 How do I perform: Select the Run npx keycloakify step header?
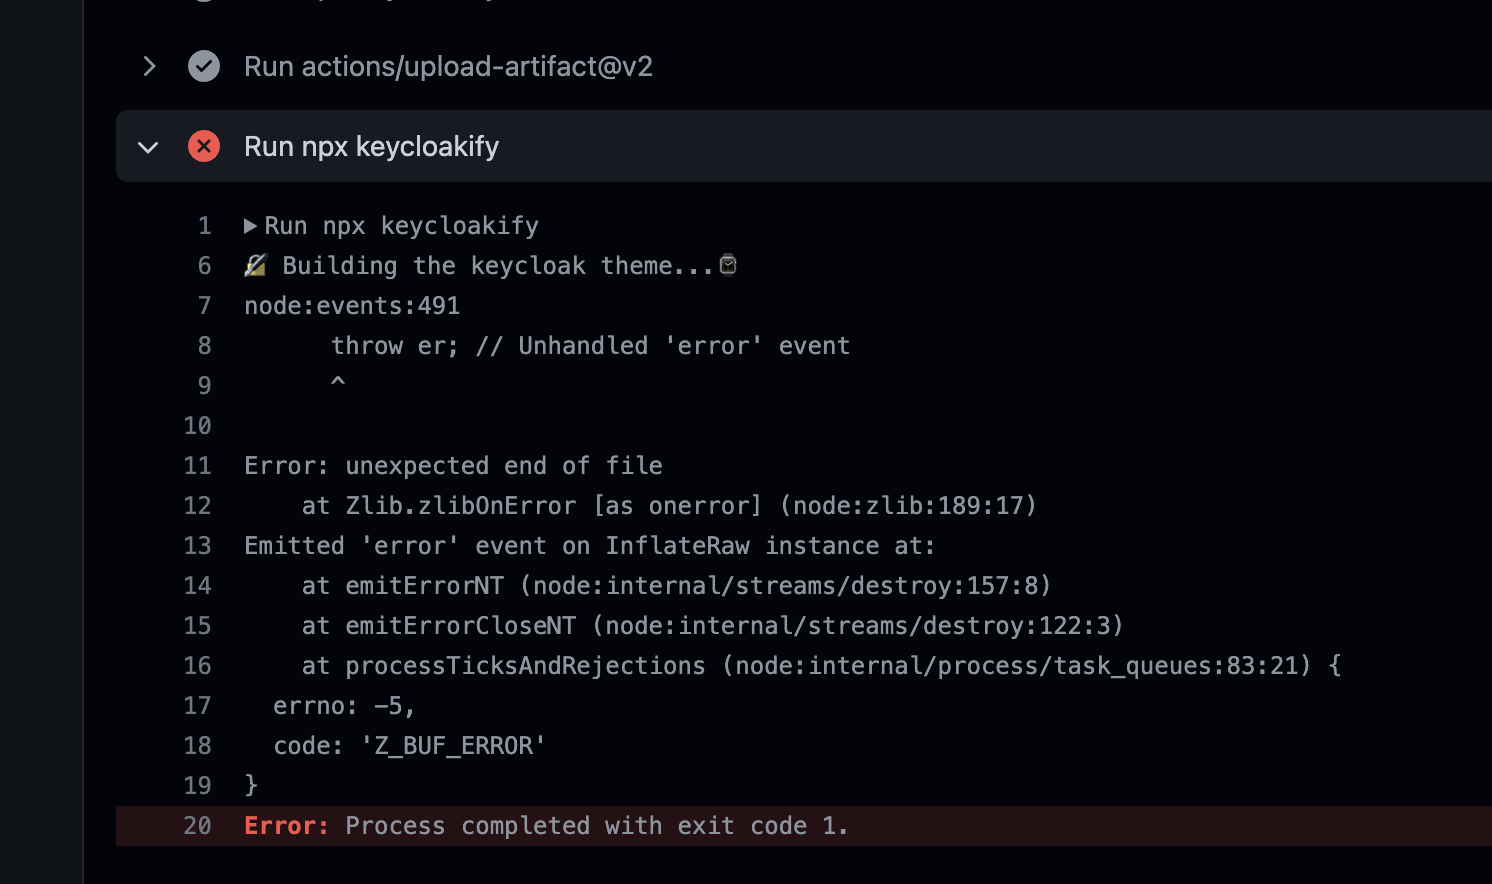[x=371, y=146]
